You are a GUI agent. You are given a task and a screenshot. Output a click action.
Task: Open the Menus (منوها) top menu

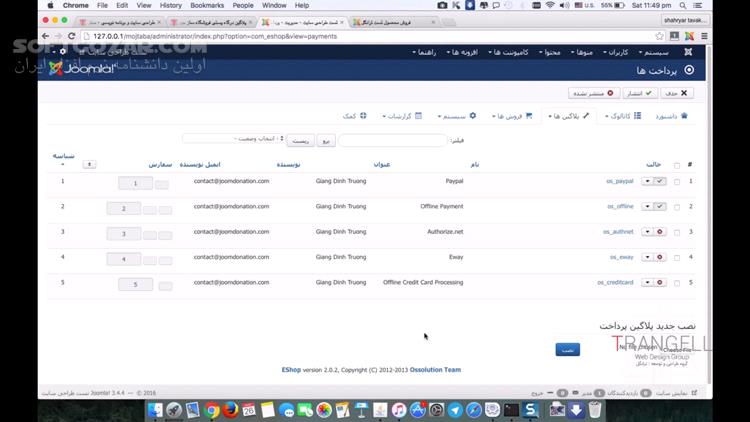pyautogui.click(x=582, y=52)
